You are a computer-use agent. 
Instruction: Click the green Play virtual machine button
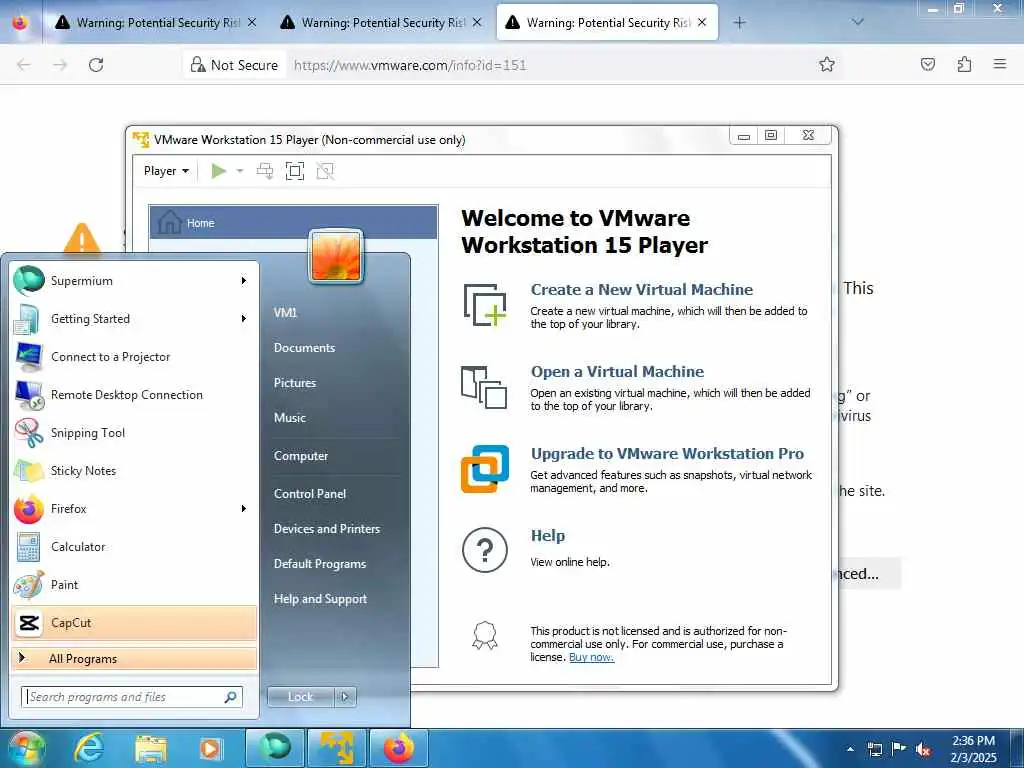pos(219,171)
